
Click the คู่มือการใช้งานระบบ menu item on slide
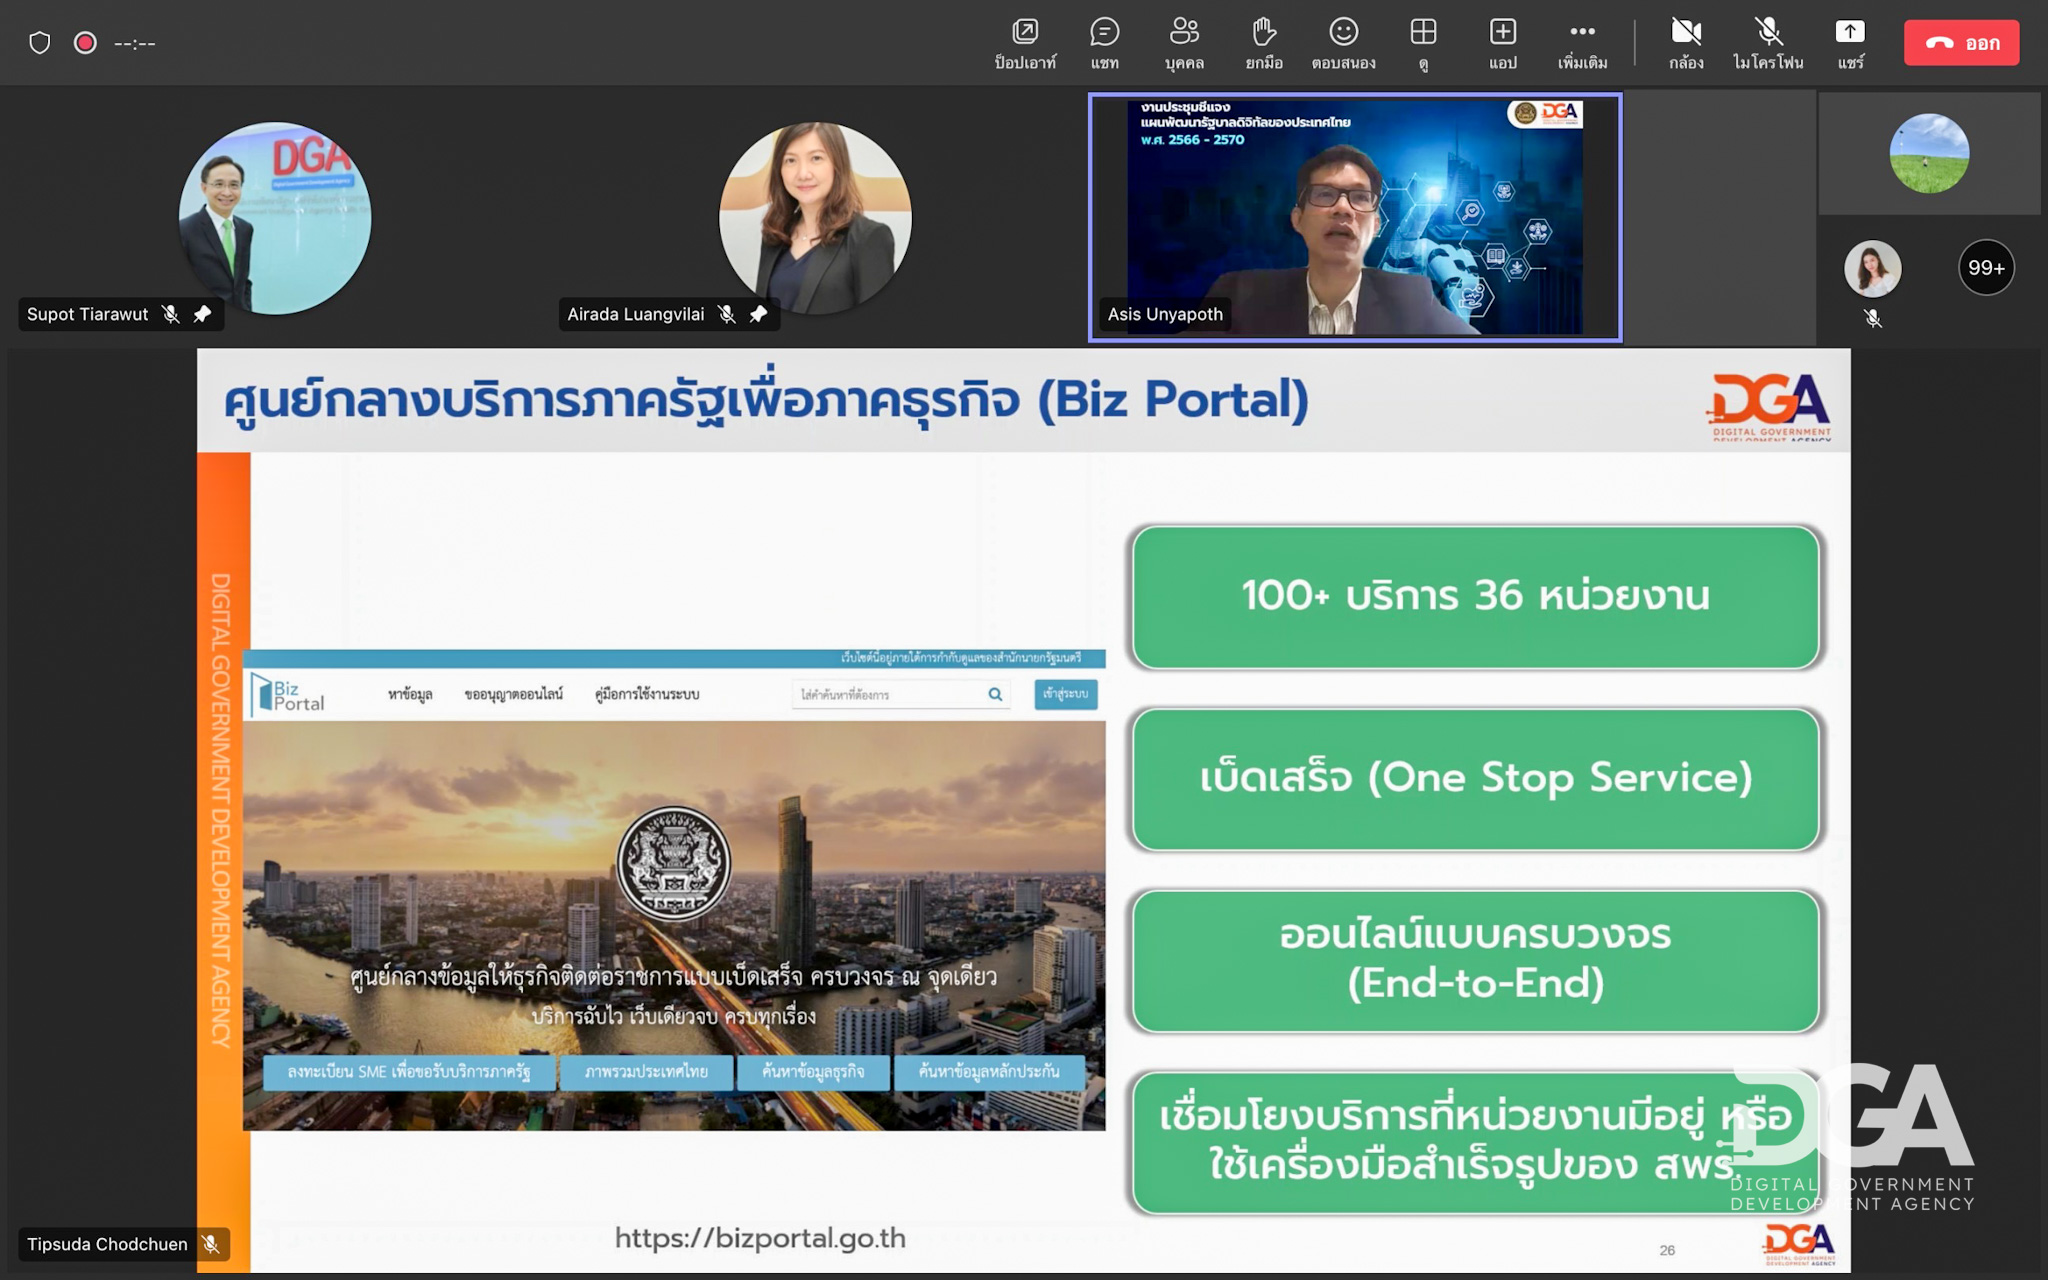point(647,694)
